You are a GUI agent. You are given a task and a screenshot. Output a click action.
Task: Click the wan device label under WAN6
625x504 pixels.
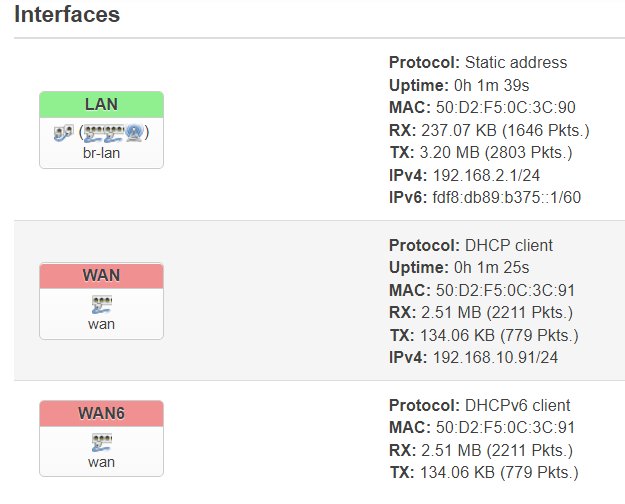click(101, 462)
